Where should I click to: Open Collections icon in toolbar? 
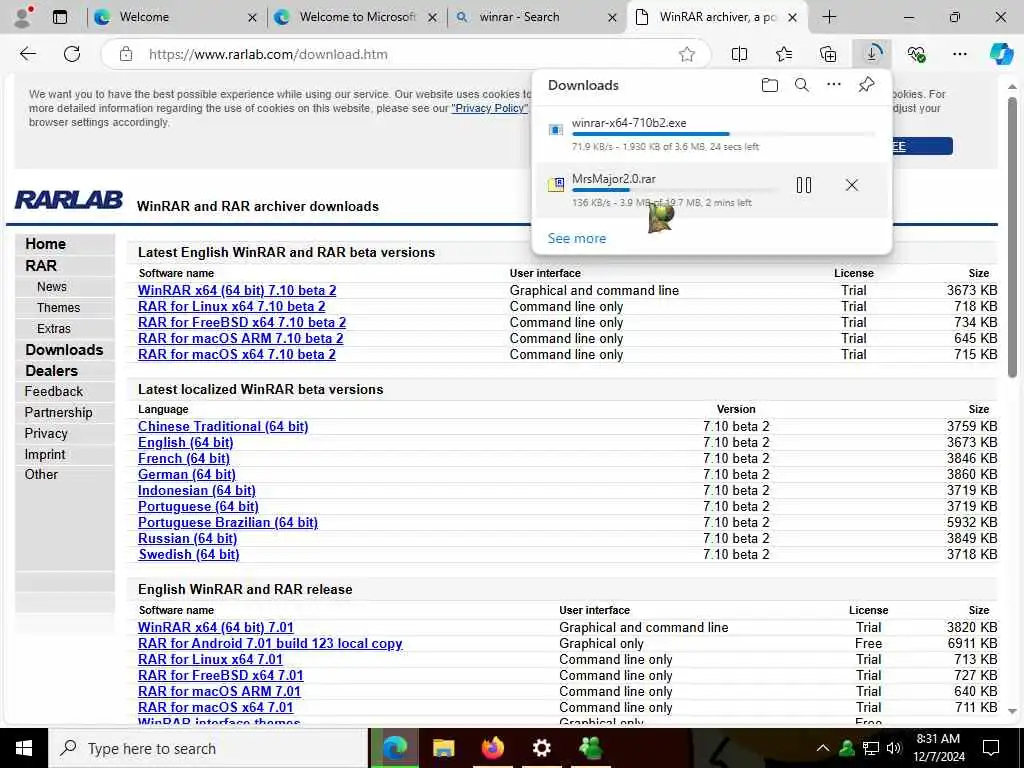coord(828,54)
